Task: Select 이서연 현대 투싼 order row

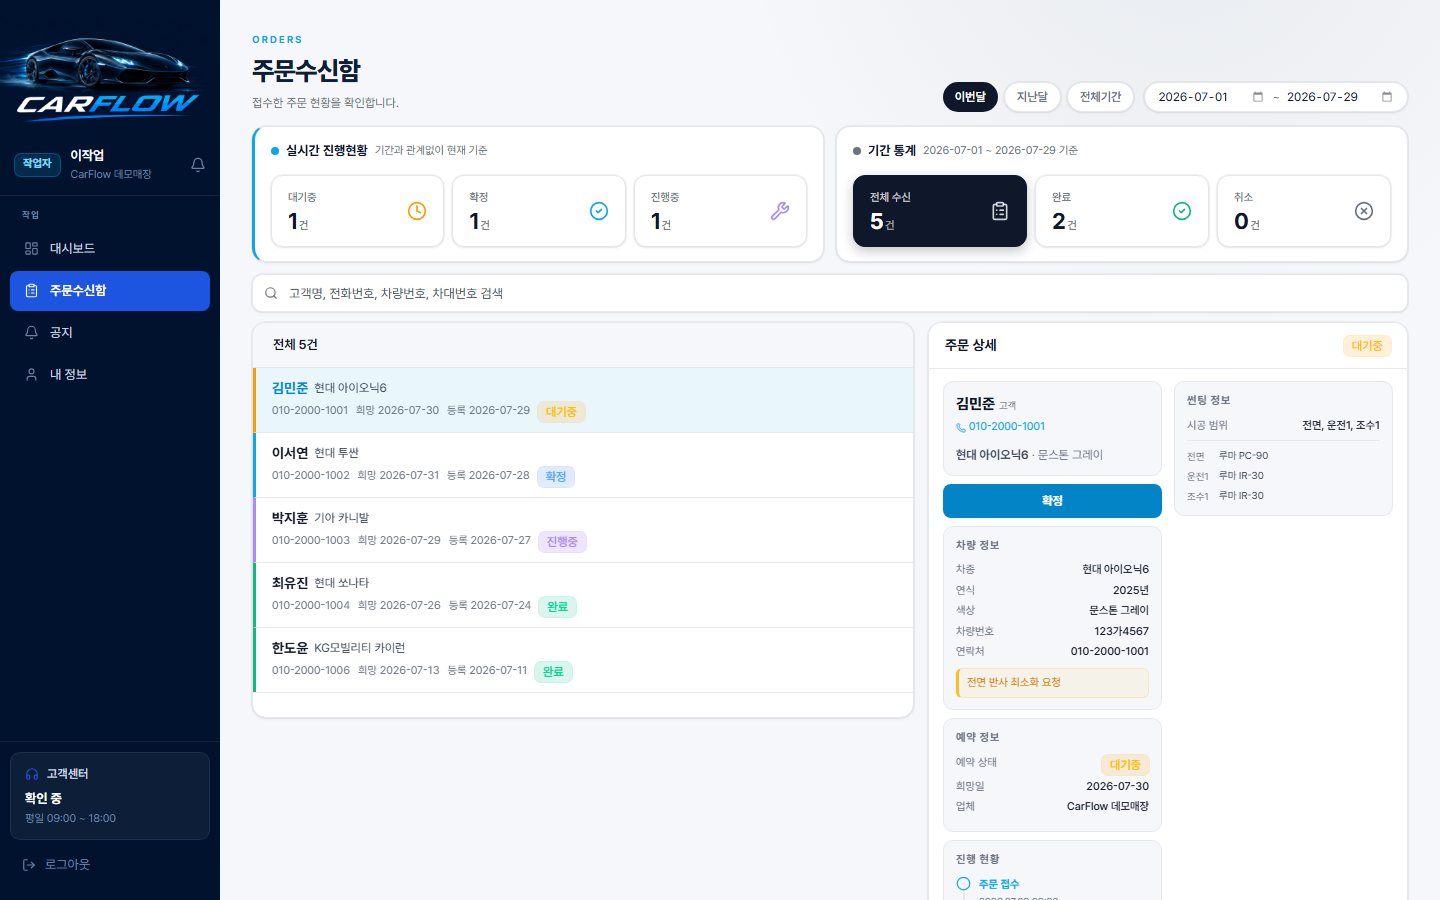Action: point(583,465)
